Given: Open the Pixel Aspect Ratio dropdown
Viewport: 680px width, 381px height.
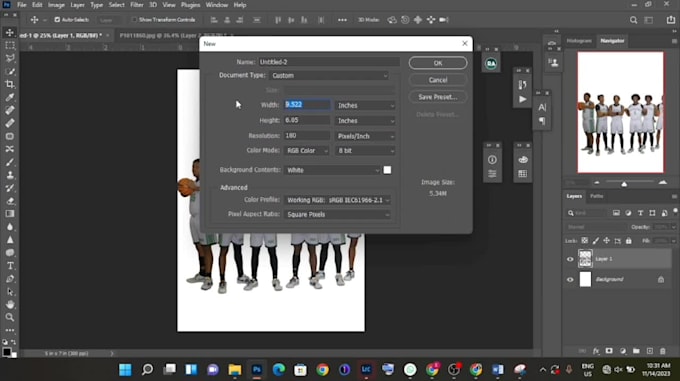Looking at the screenshot, I should click(x=338, y=215).
